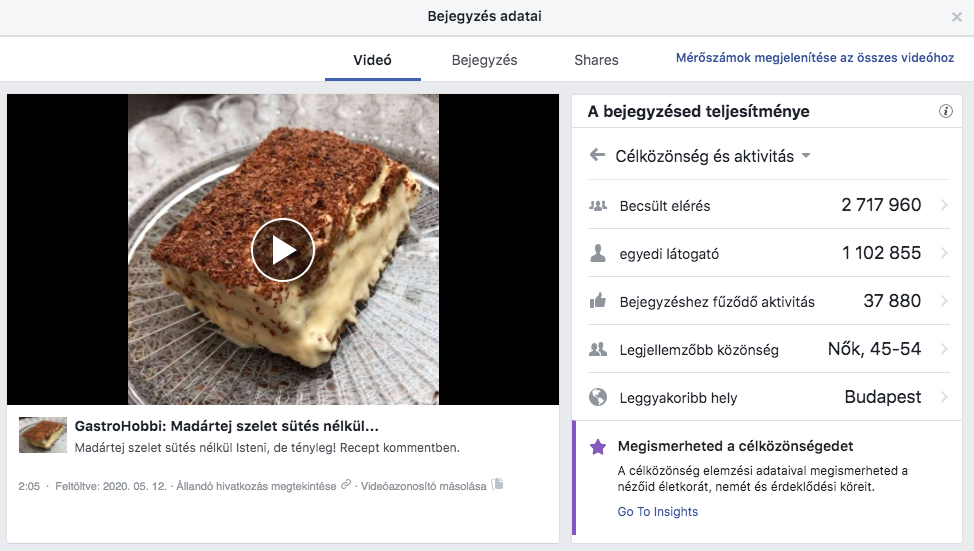Expand the Célközönség és aktivitás dropdown

(806, 155)
